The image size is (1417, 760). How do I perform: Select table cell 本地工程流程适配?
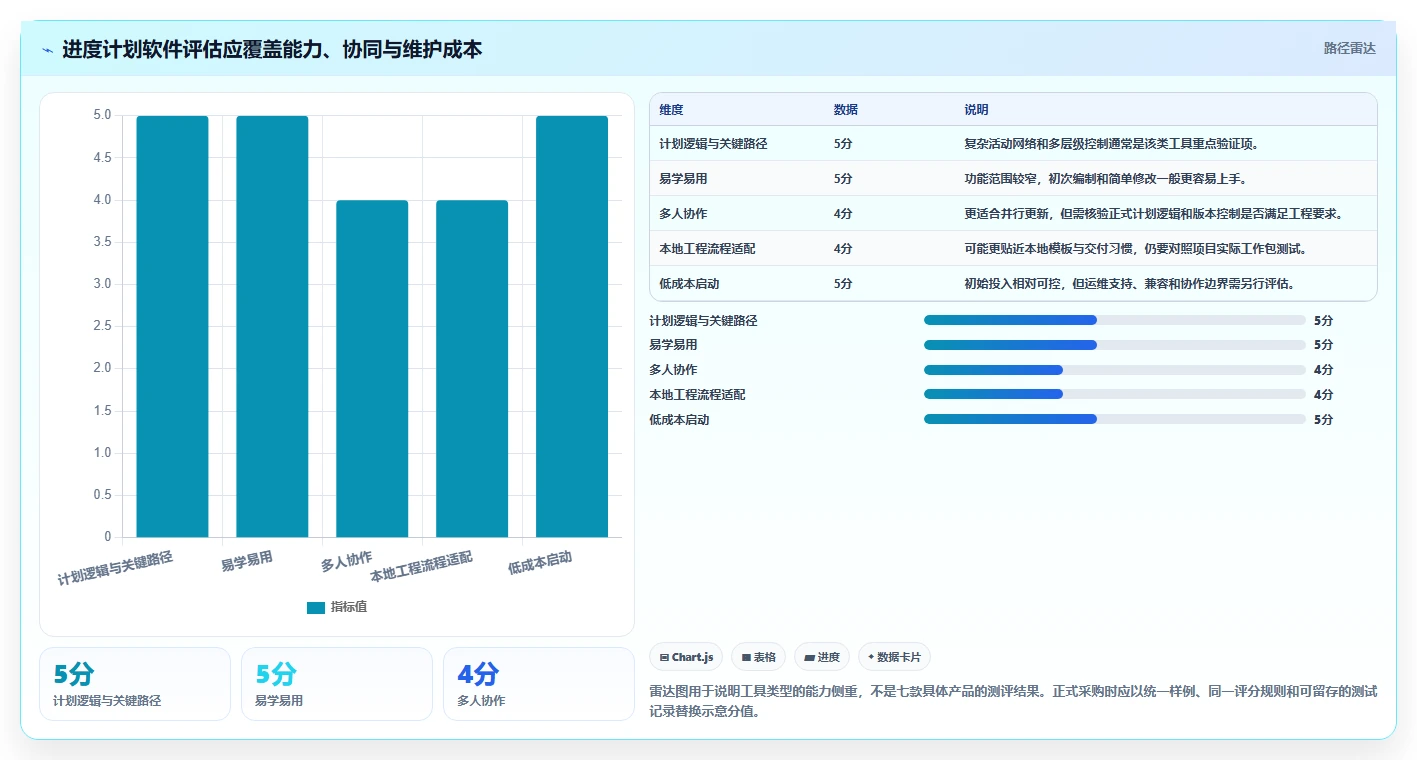click(707, 249)
